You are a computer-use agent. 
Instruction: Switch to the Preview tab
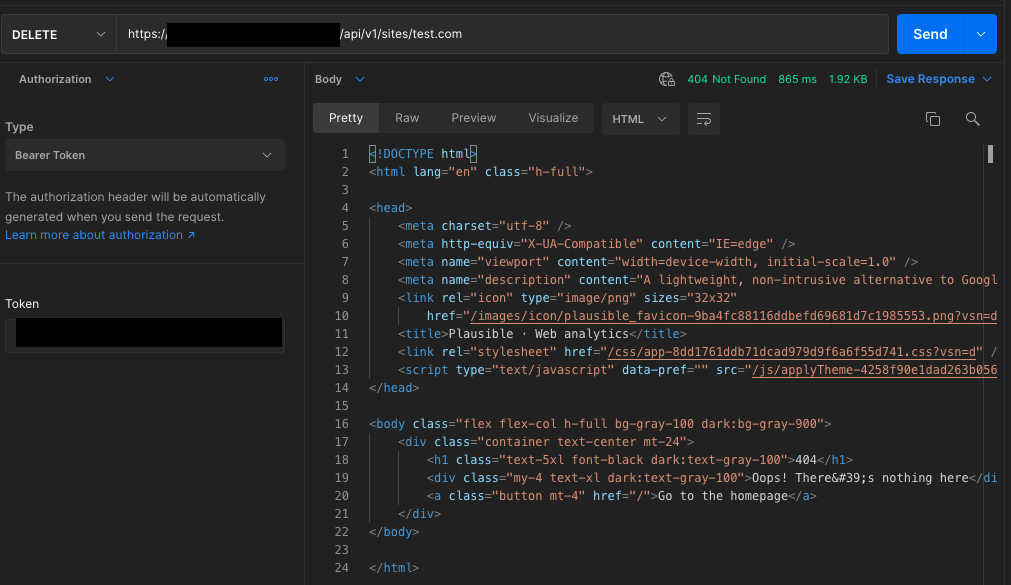point(473,118)
